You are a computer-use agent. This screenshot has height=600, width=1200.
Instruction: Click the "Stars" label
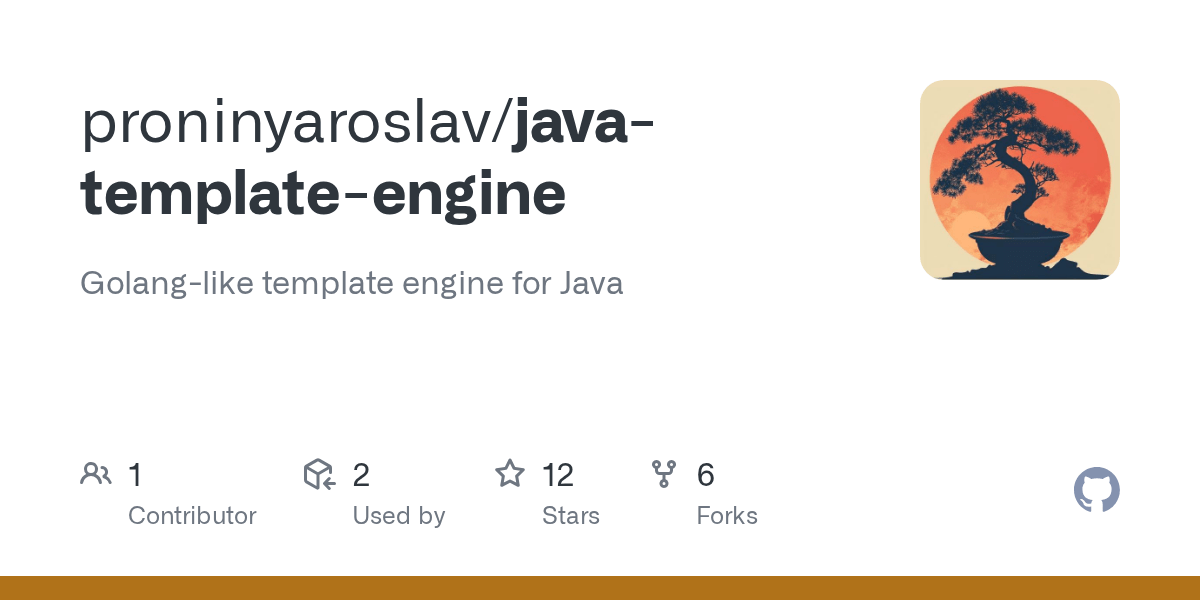[x=571, y=516]
